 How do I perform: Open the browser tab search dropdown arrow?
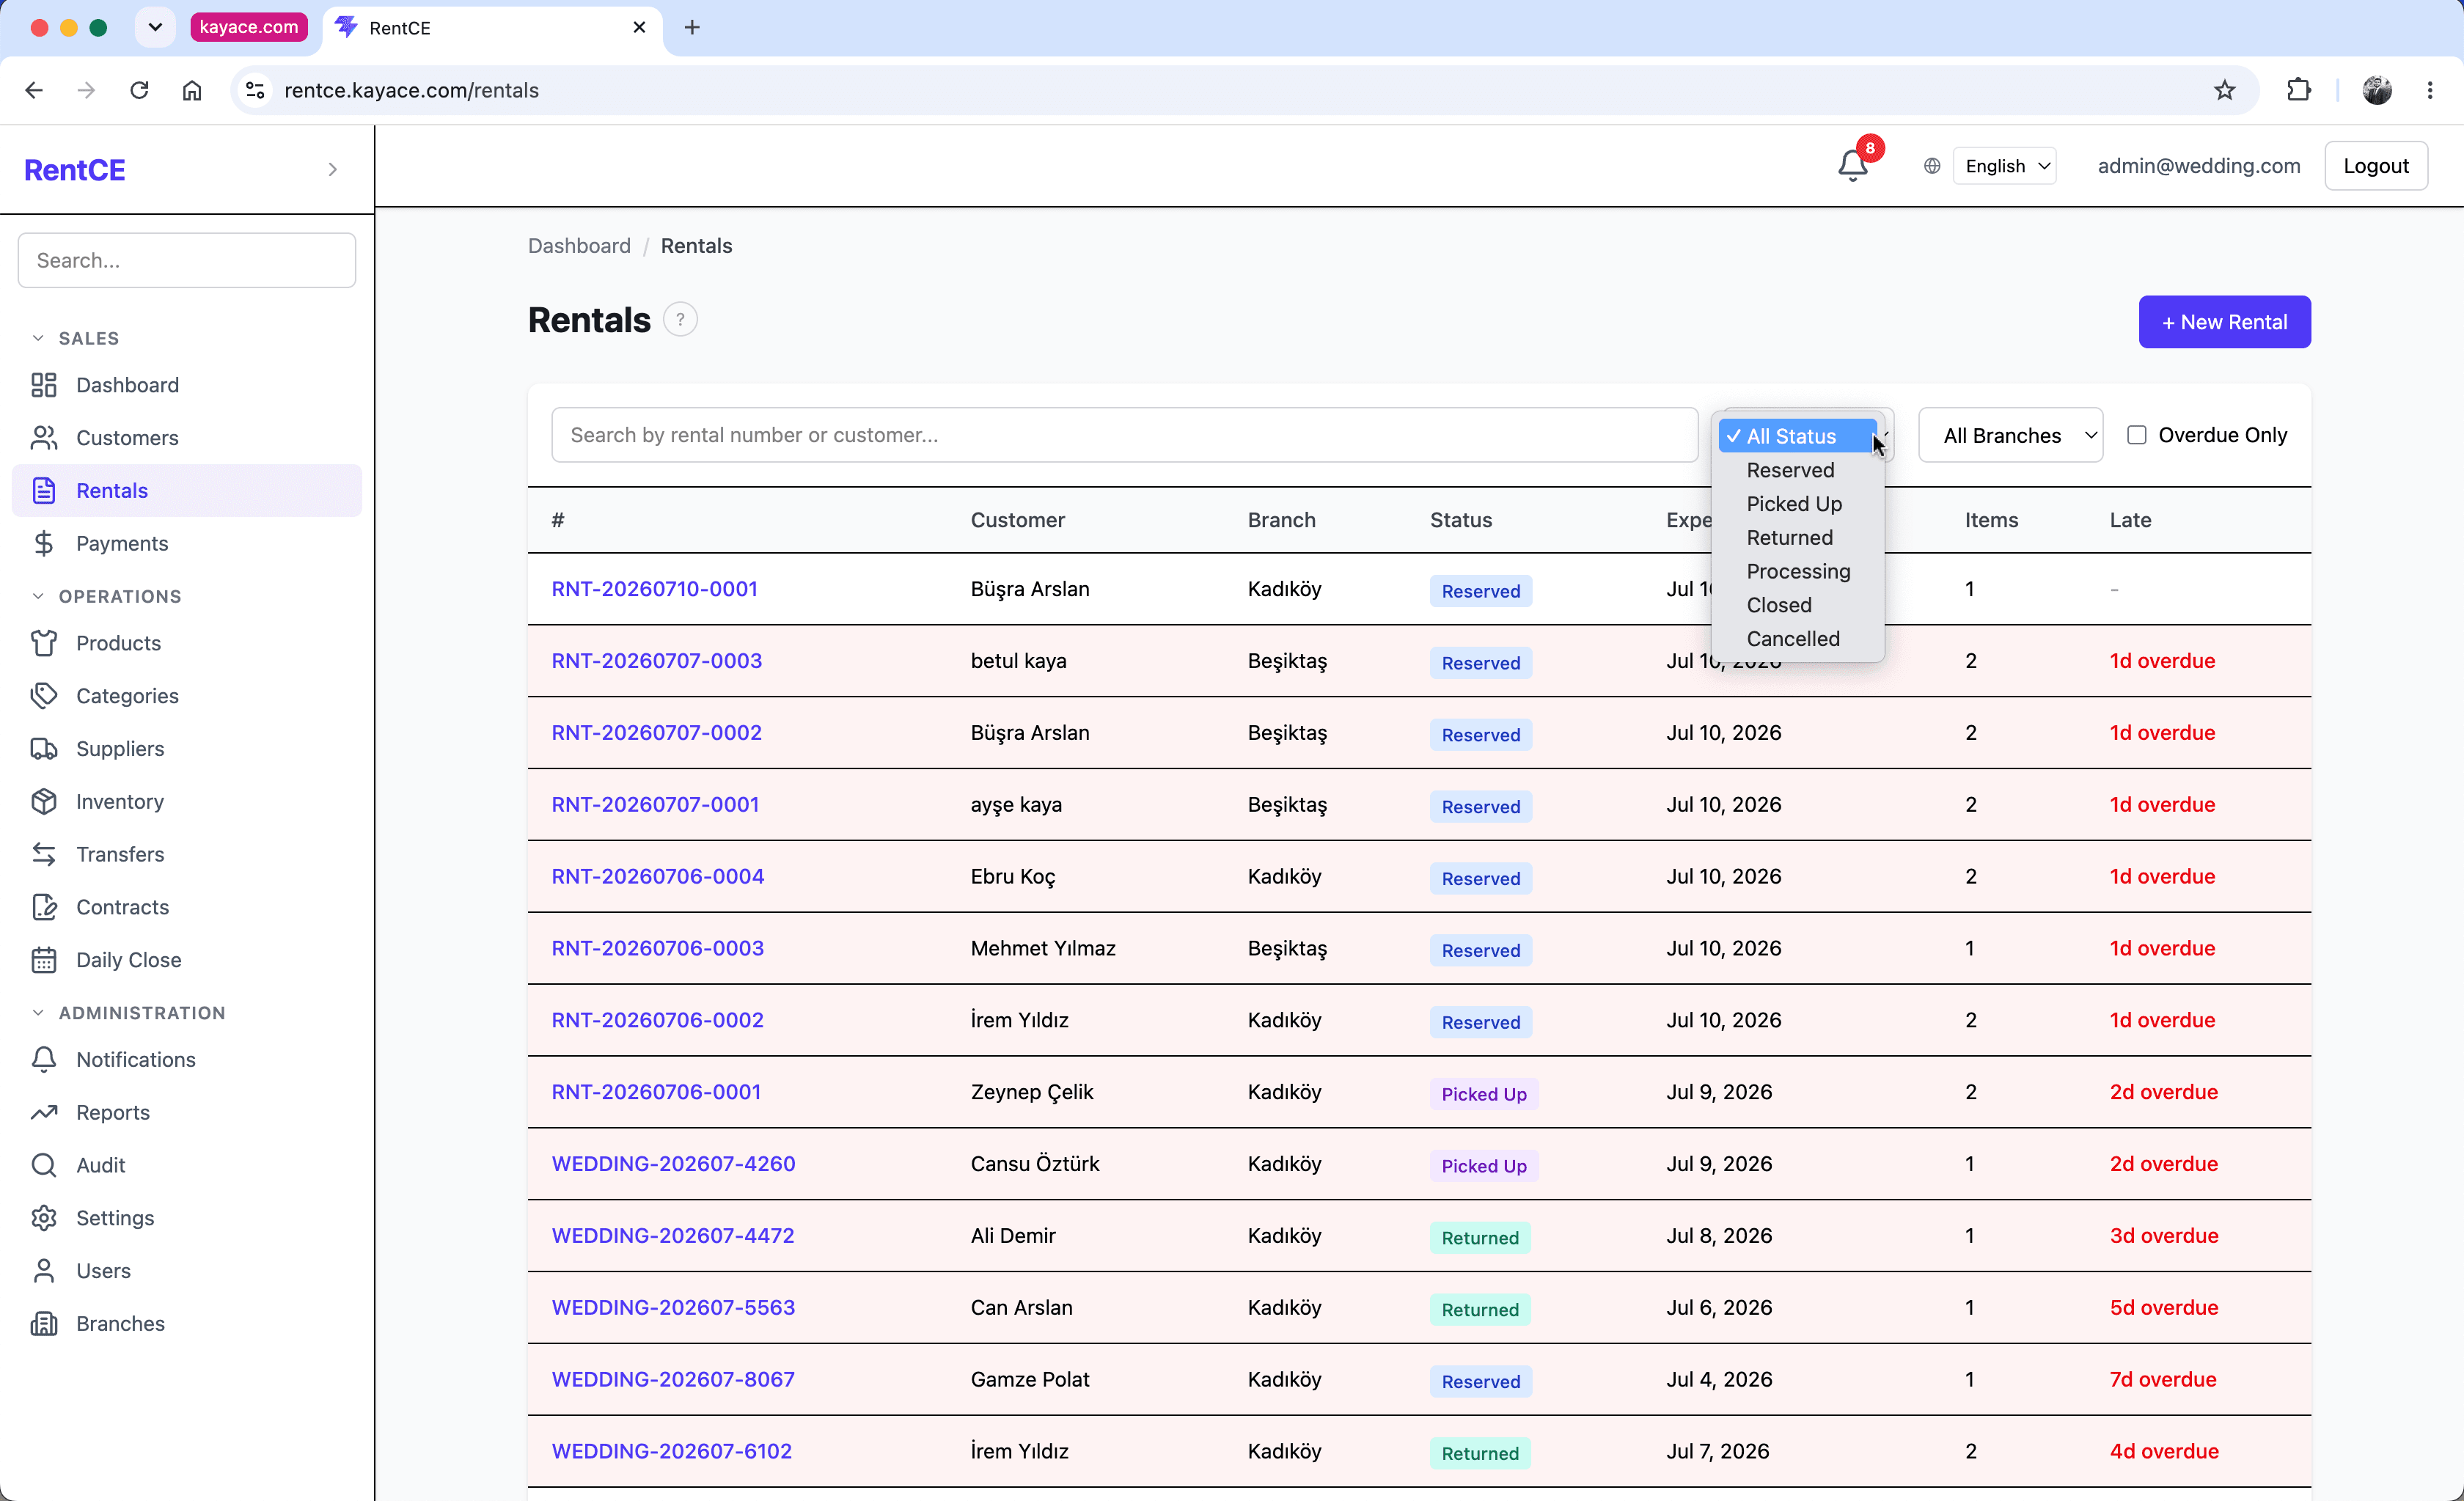pyautogui.click(x=155, y=27)
